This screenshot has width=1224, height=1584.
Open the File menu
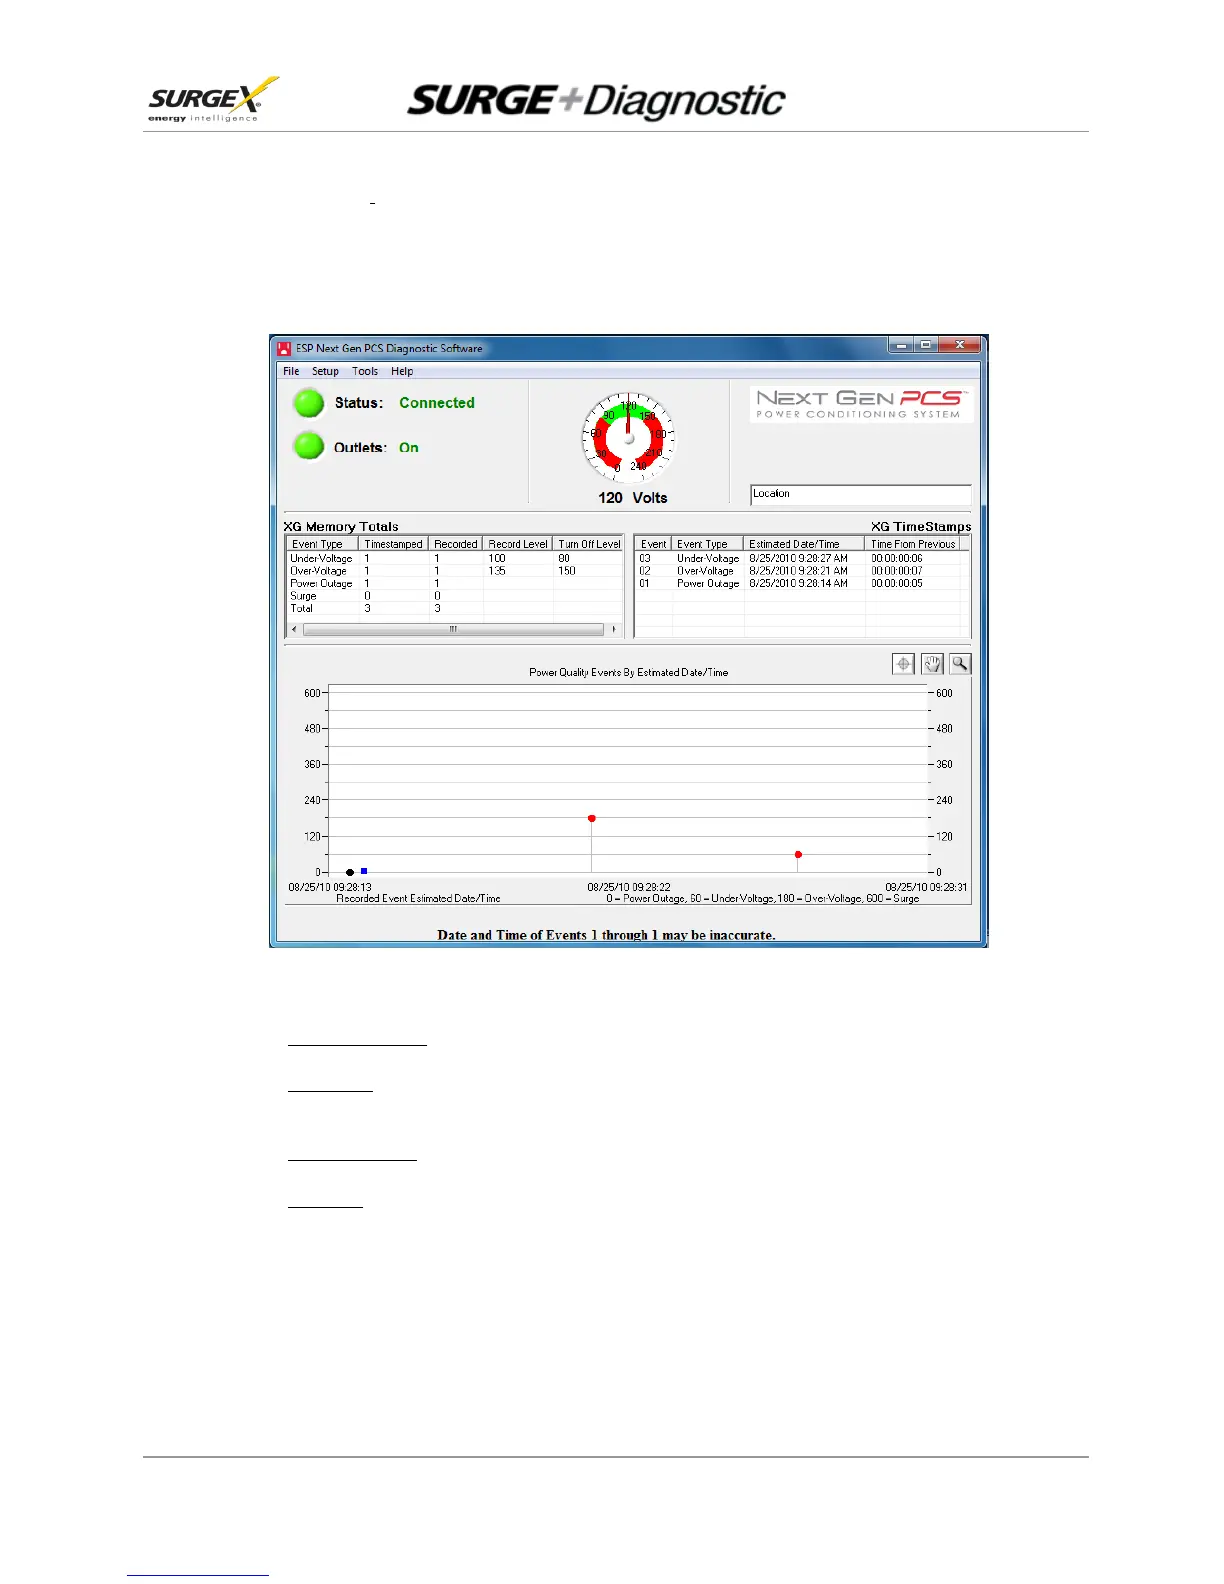pos(291,371)
